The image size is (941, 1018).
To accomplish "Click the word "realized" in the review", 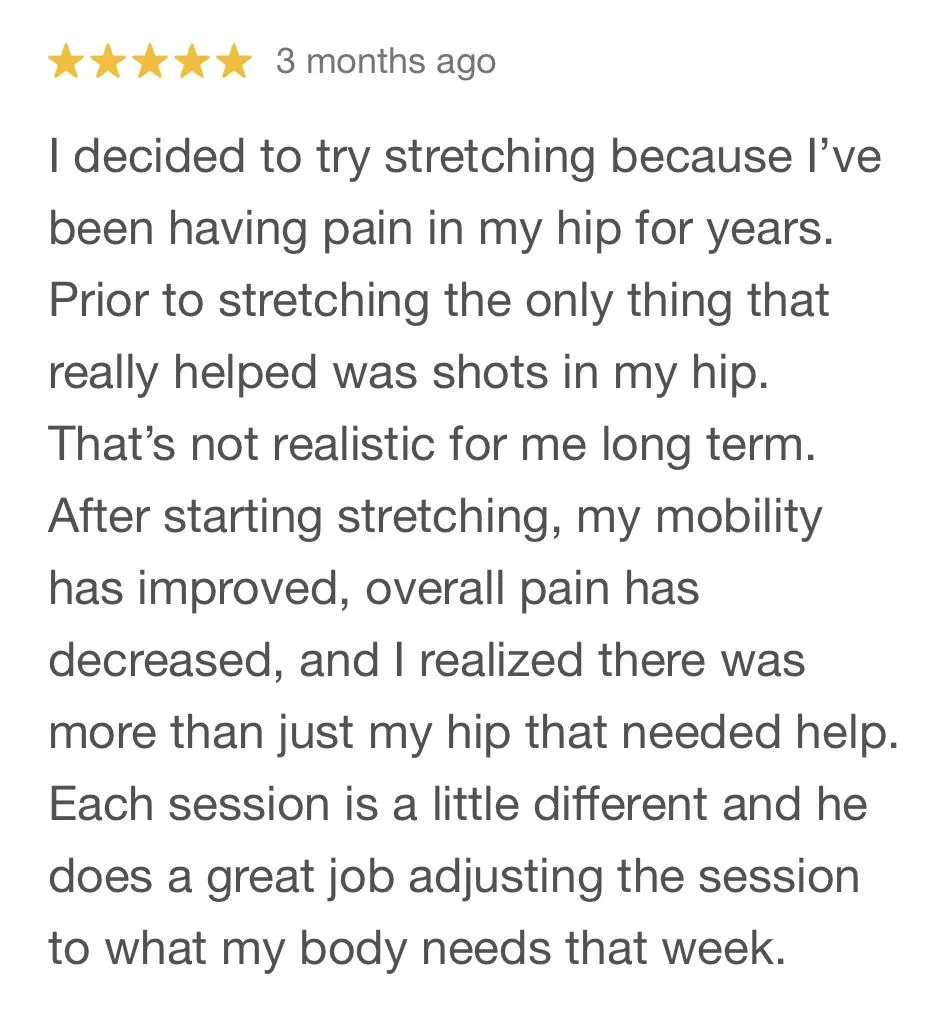I will 501,660.
